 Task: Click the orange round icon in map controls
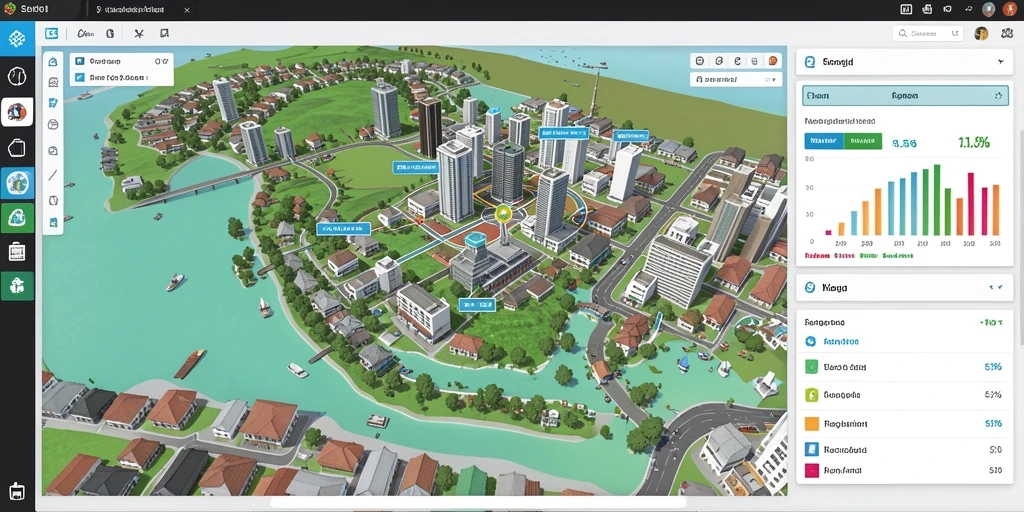click(773, 61)
